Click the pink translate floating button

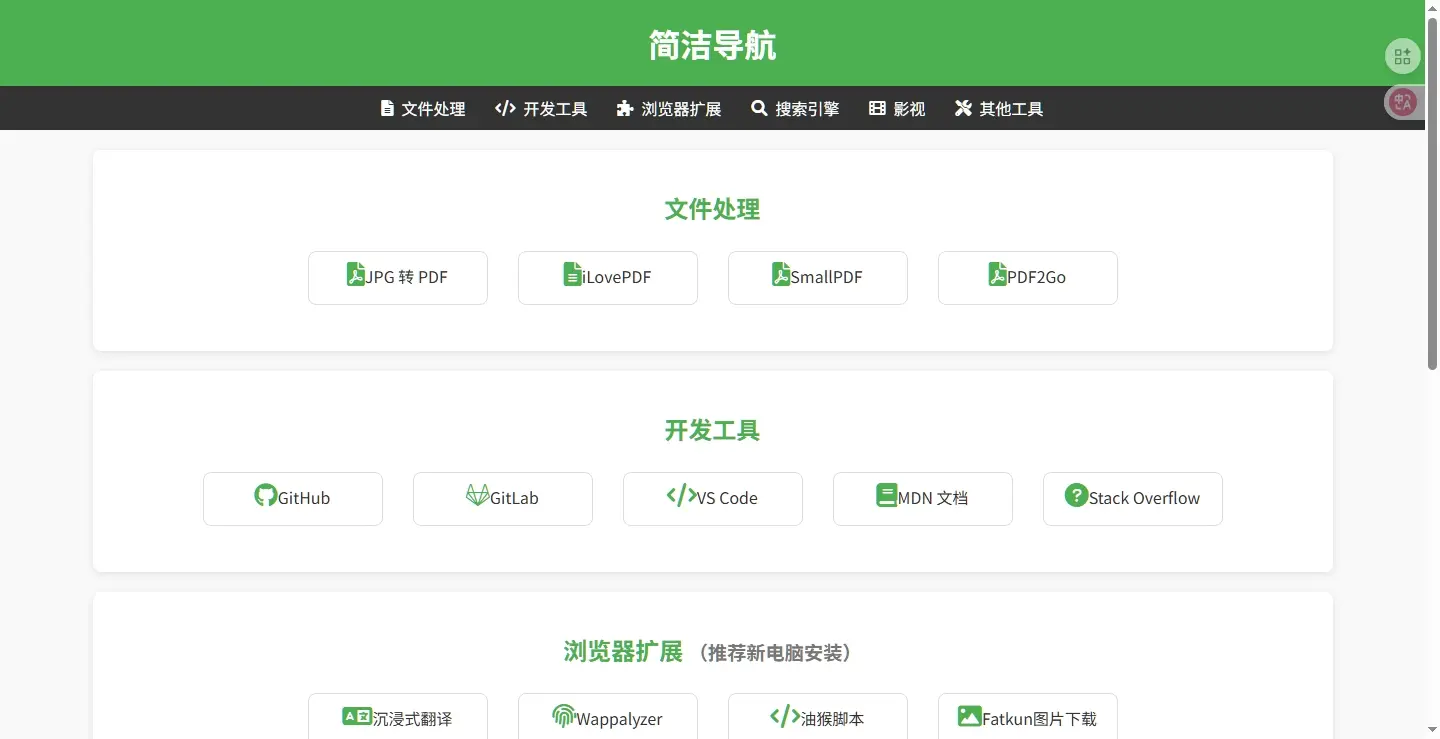tap(1402, 102)
